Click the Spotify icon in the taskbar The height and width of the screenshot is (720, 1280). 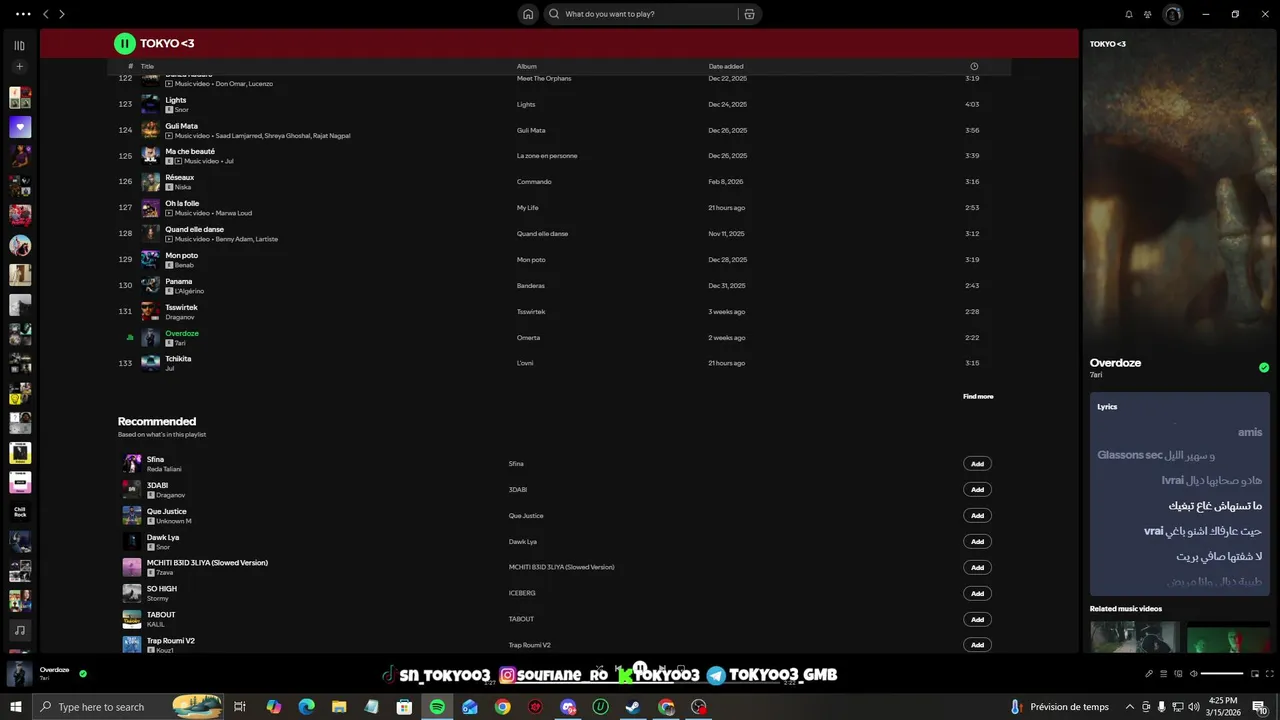coord(437,707)
